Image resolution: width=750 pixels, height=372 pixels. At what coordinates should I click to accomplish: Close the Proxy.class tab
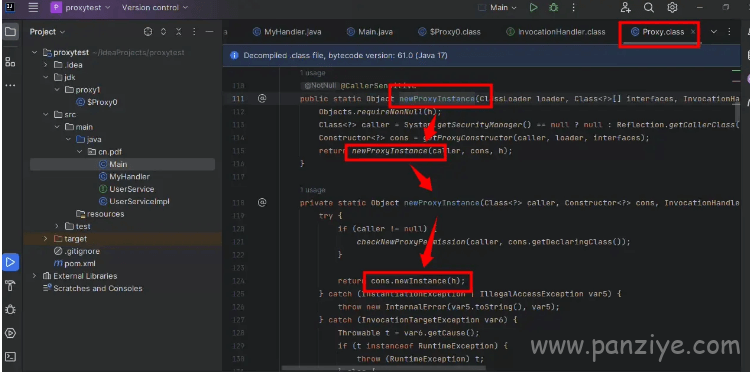coord(693,32)
